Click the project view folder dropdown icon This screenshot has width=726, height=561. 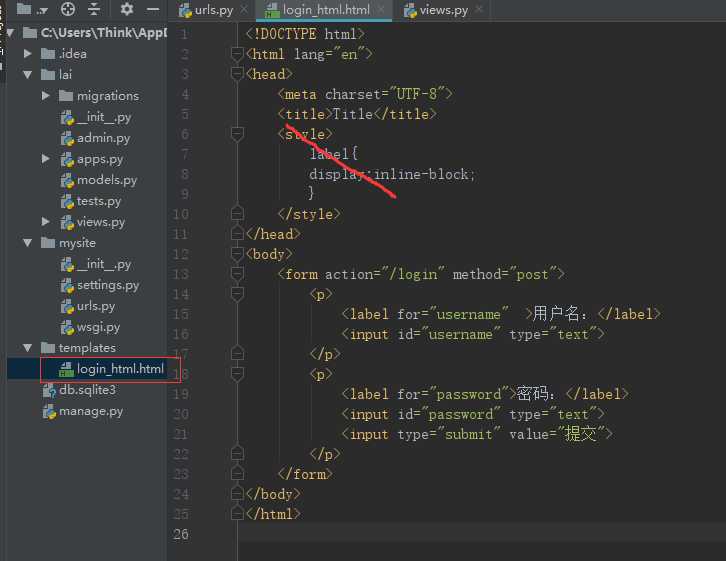(x=31, y=9)
